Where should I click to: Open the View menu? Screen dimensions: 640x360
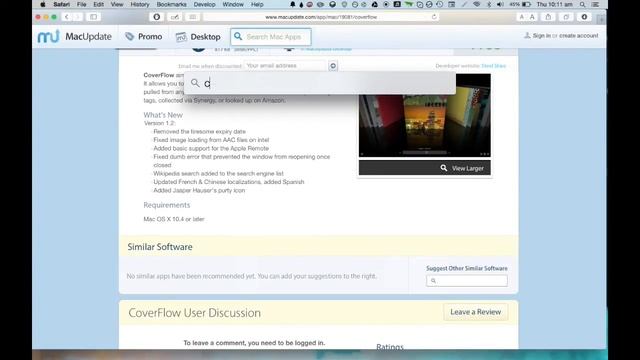click(x=117, y=4)
